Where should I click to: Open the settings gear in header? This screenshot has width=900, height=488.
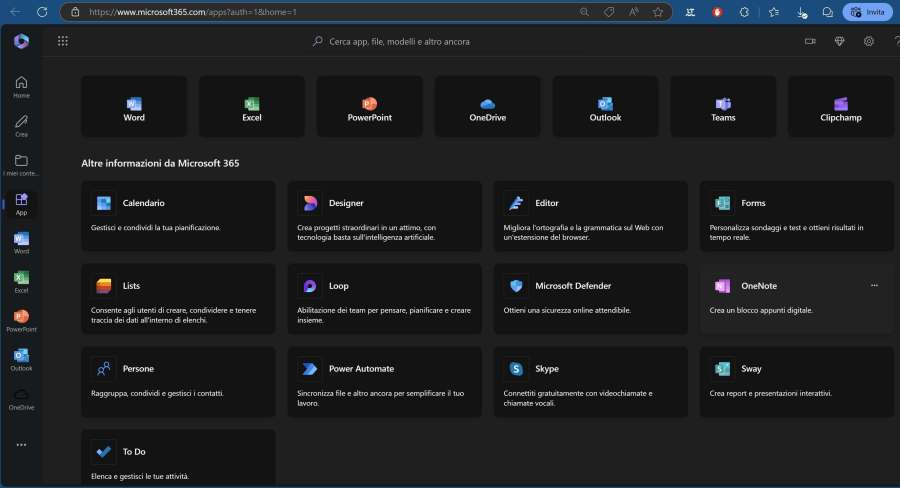tap(869, 41)
